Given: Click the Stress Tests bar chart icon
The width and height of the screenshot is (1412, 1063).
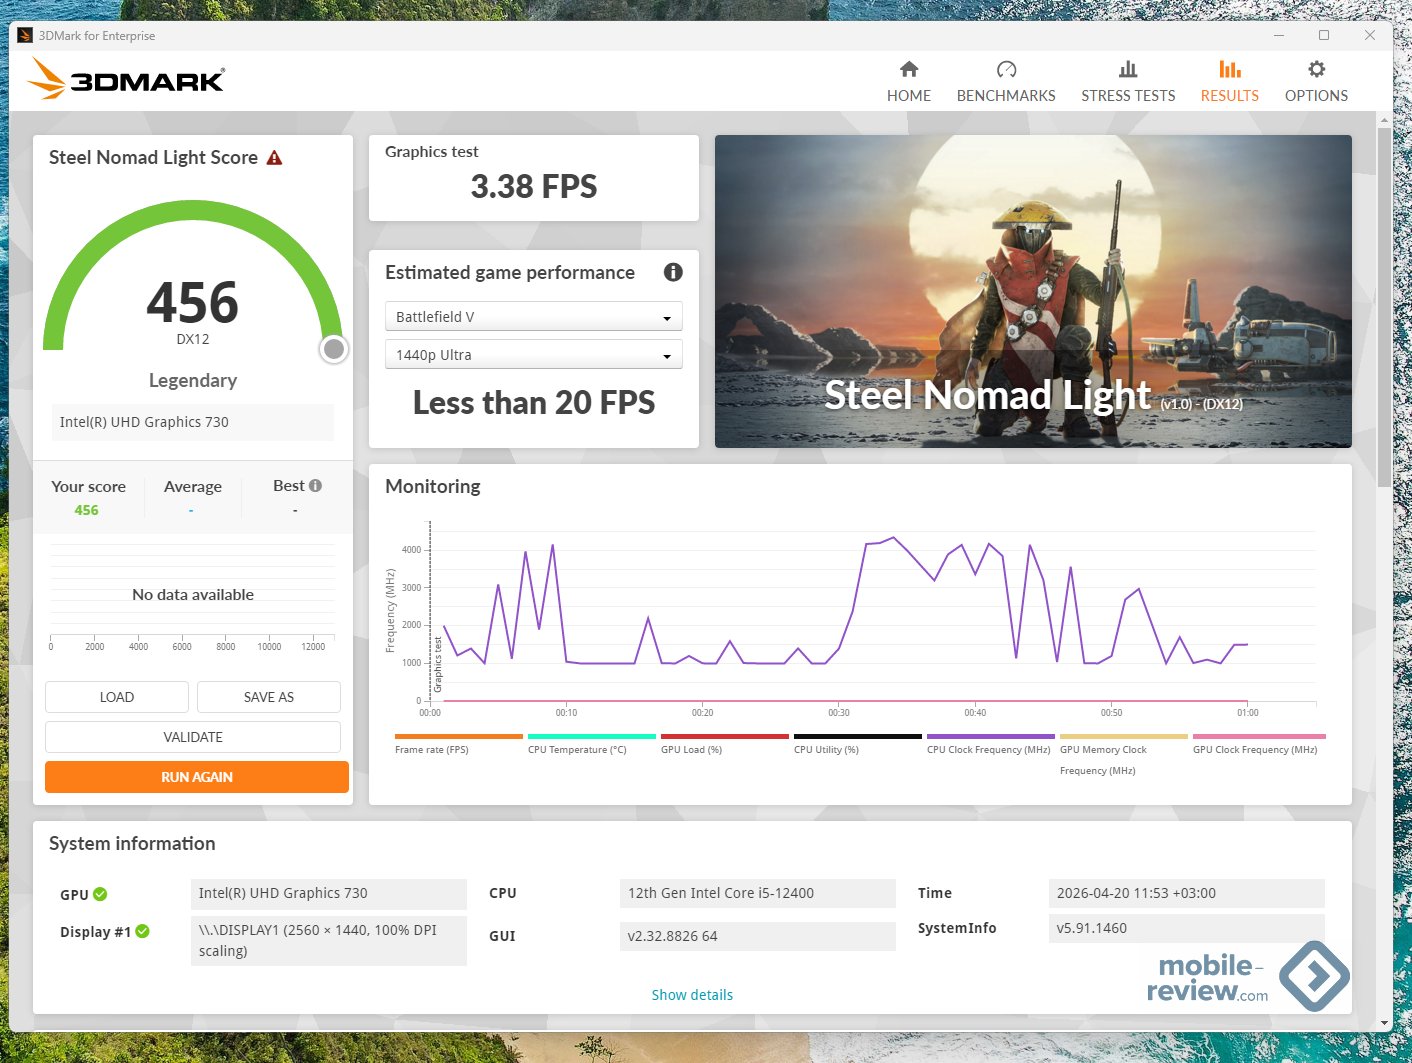Looking at the screenshot, I should pos(1127,69).
